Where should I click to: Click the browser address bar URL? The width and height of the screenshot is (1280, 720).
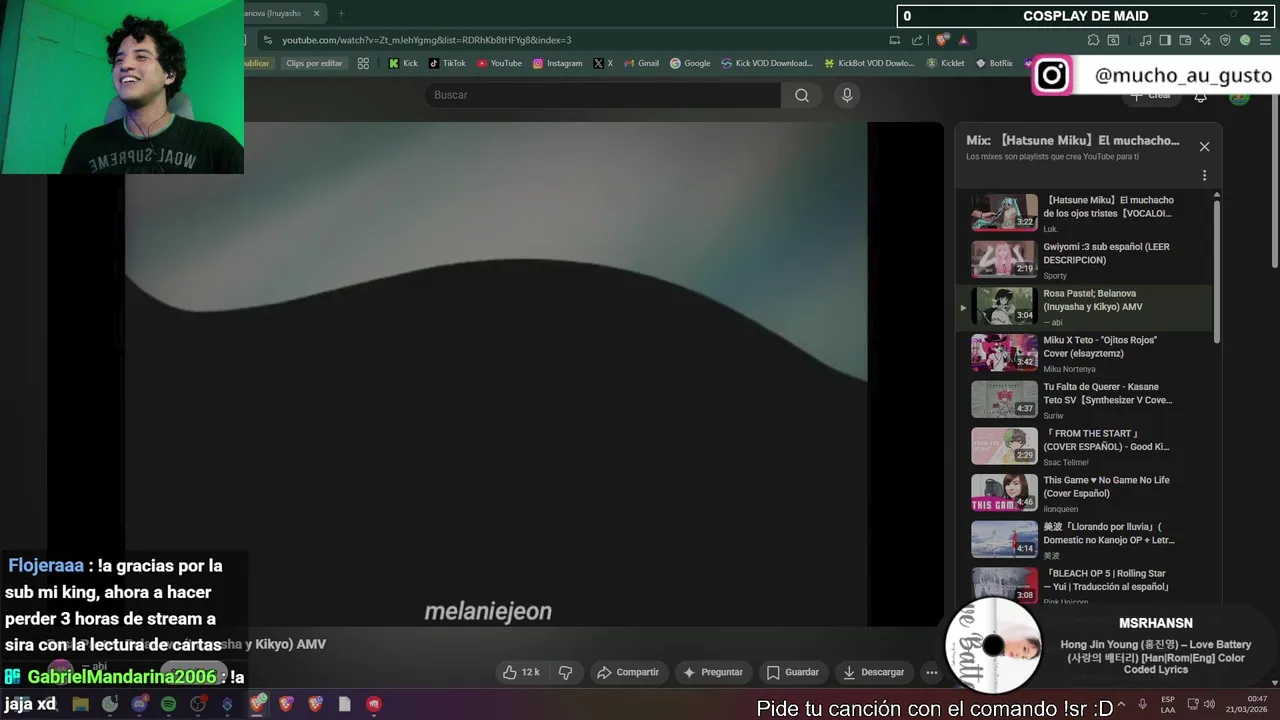click(x=427, y=40)
